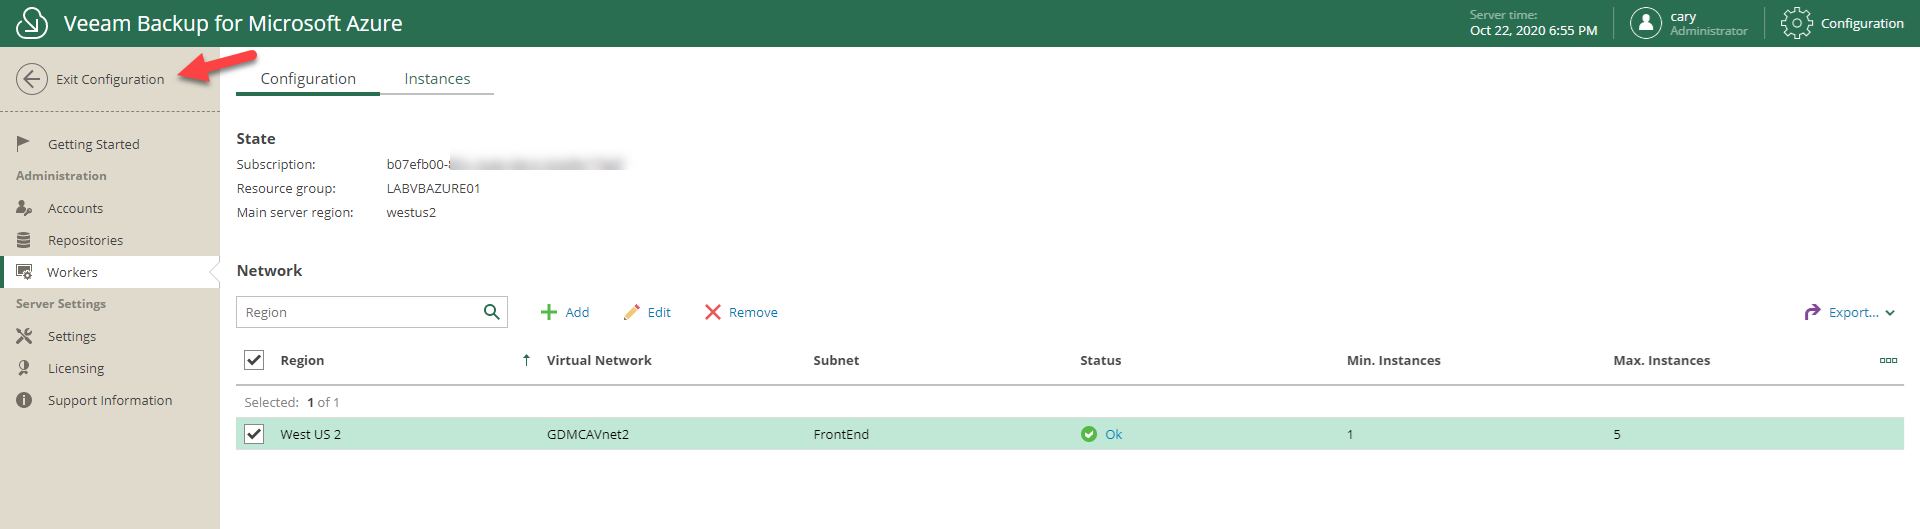Click the Subnet column header

point(836,360)
